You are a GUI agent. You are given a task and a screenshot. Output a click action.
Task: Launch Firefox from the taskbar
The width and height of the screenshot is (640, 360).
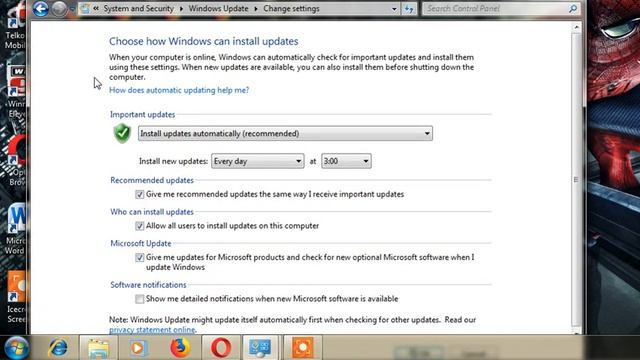coord(180,348)
